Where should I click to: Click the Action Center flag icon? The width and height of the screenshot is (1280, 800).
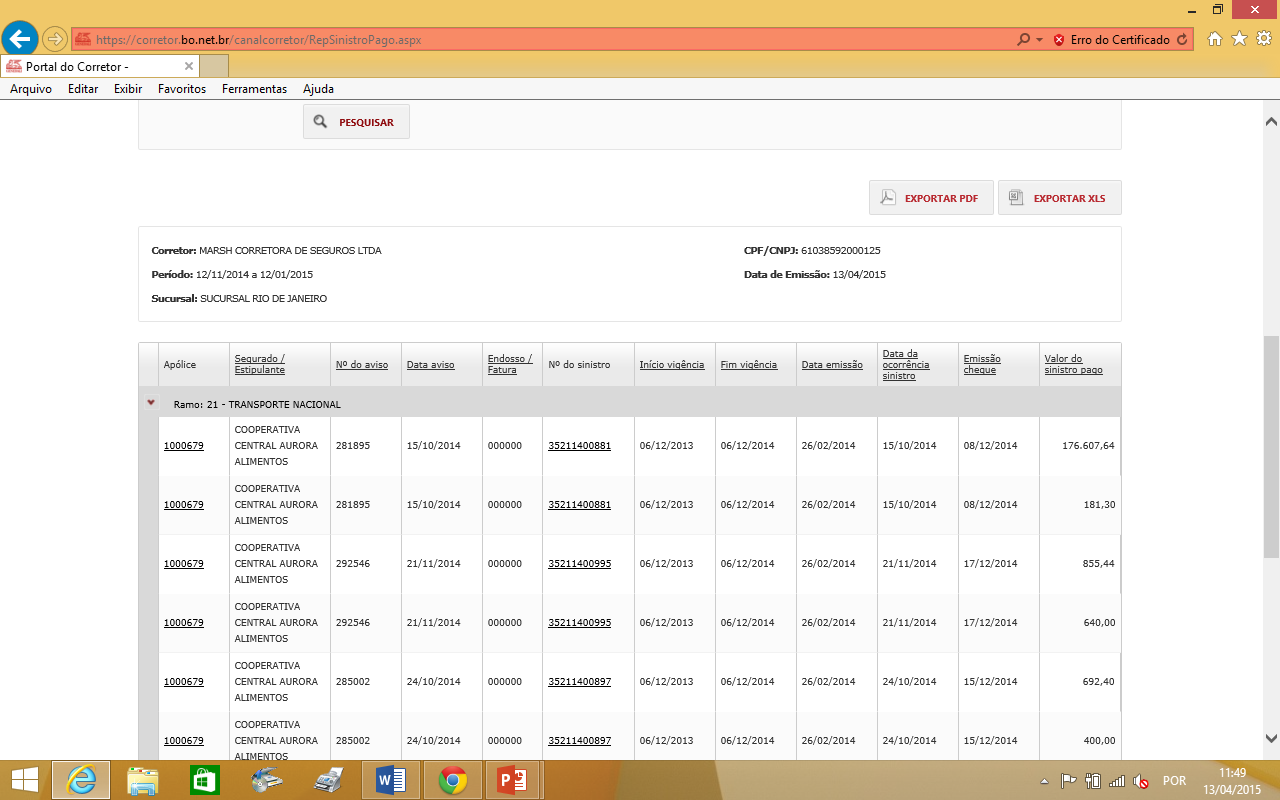pyautogui.click(x=1068, y=781)
